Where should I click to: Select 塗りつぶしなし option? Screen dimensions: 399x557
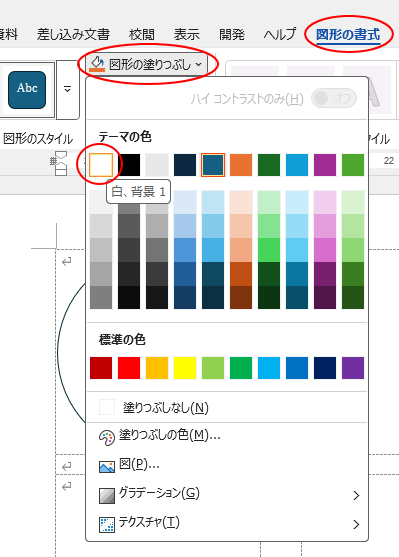(227, 407)
